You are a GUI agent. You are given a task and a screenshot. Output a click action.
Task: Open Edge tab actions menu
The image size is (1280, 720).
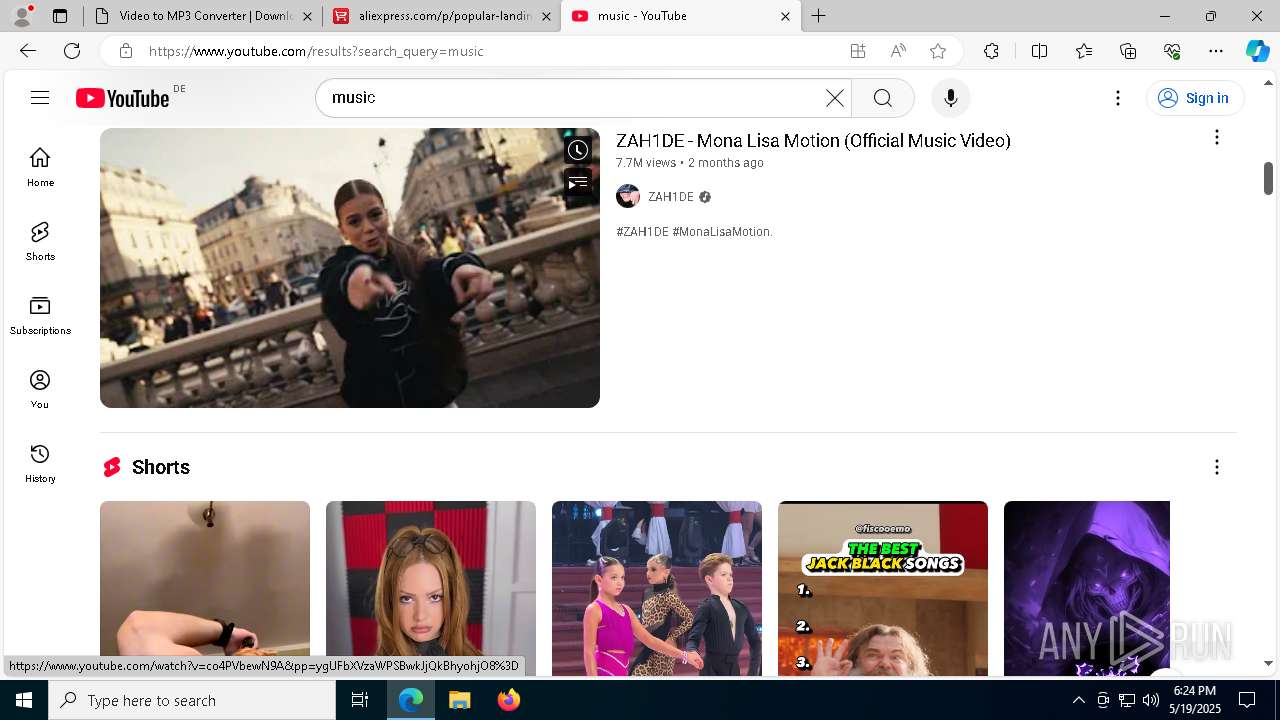(60, 16)
